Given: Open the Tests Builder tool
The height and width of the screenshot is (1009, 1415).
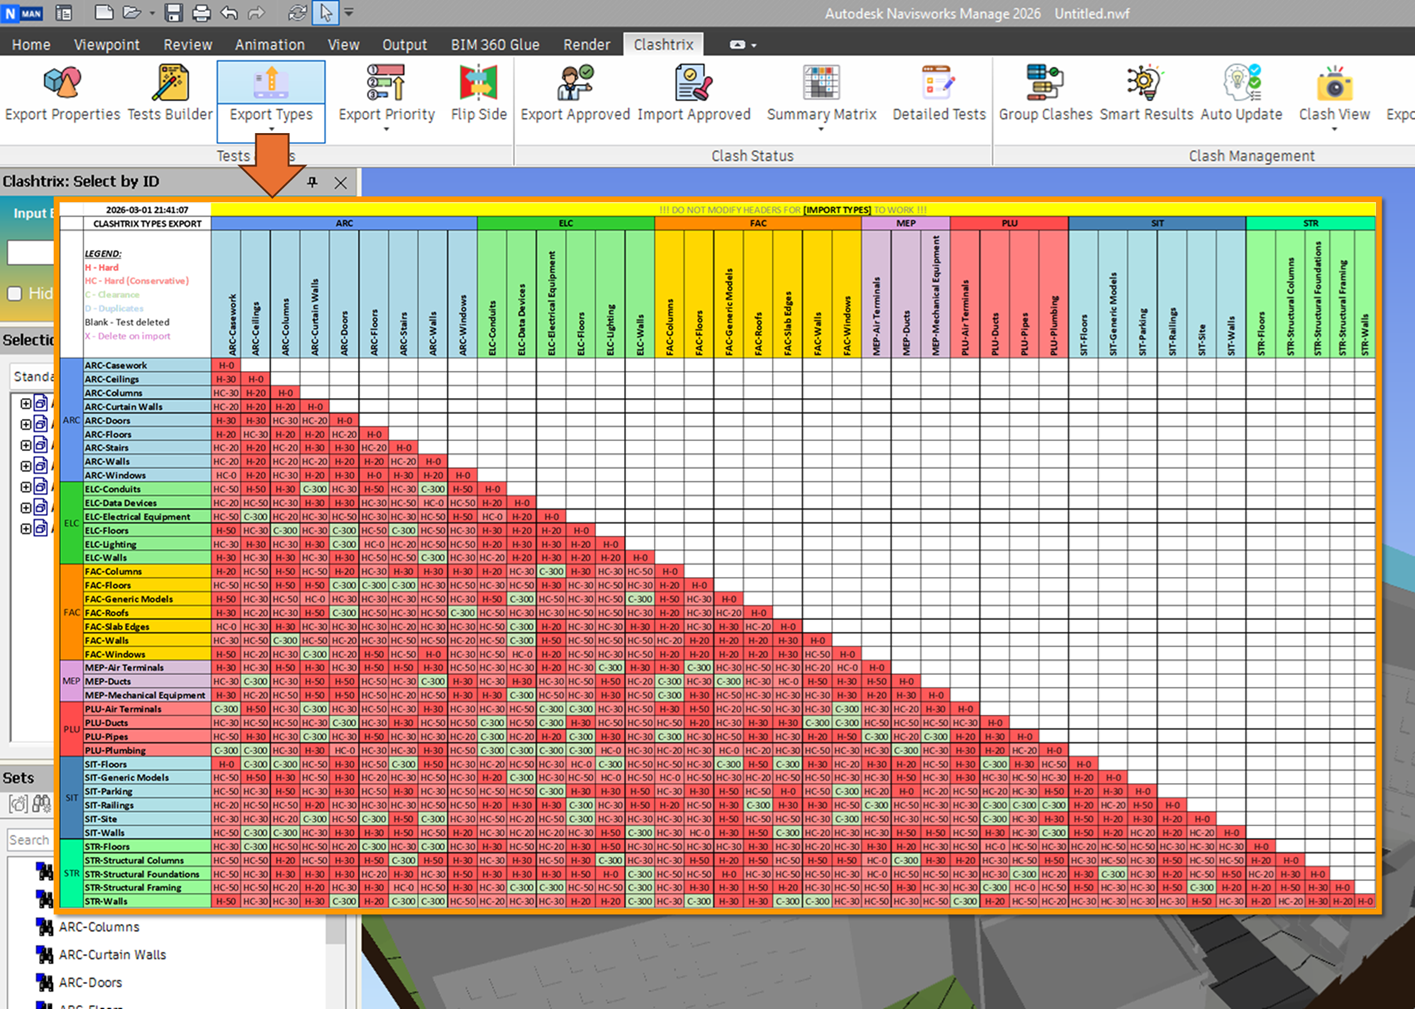Looking at the screenshot, I should (x=170, y=84).
